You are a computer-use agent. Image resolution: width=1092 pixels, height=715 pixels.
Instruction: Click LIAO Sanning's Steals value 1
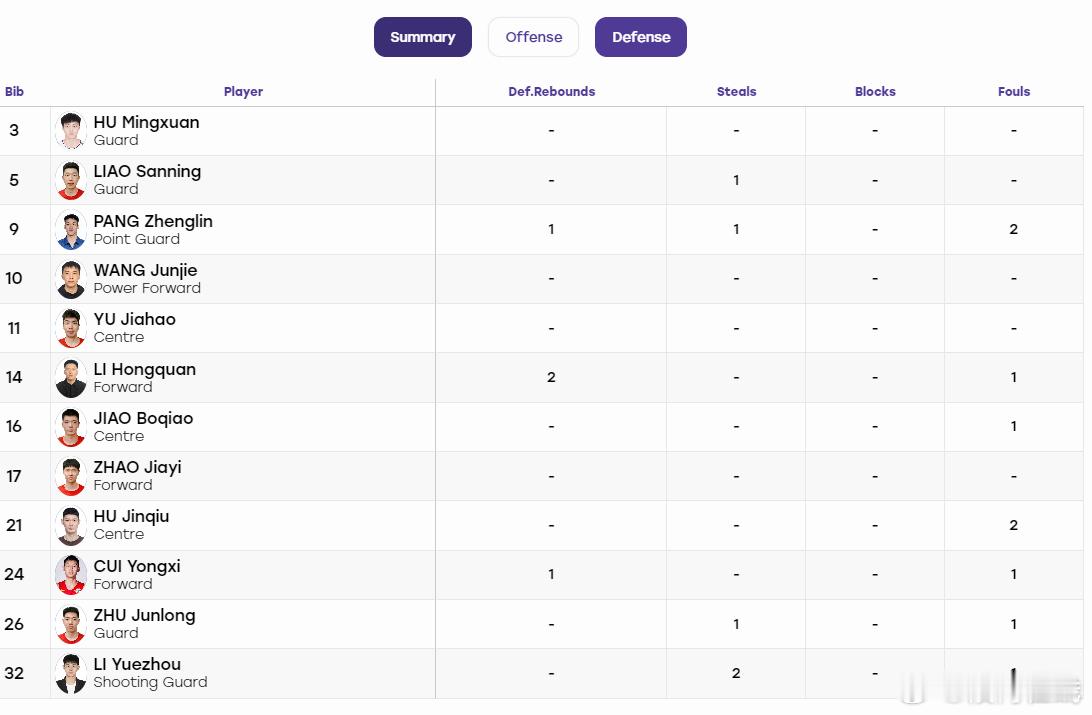click(736, 180)
